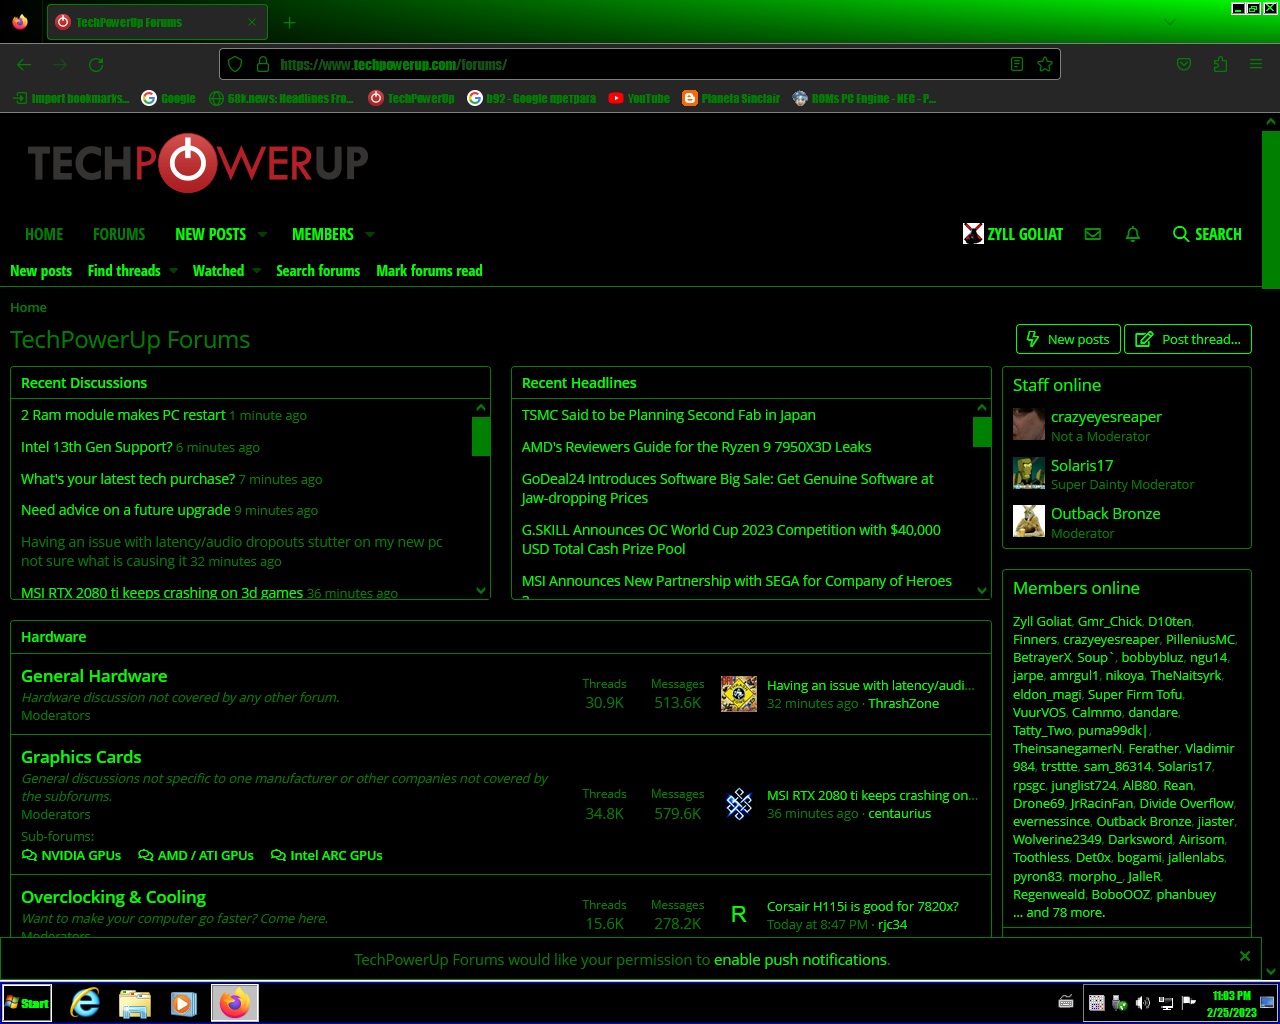Open the MEMBERS nav item
This screenshot has height=1024, width=1280.
(323, 234)
